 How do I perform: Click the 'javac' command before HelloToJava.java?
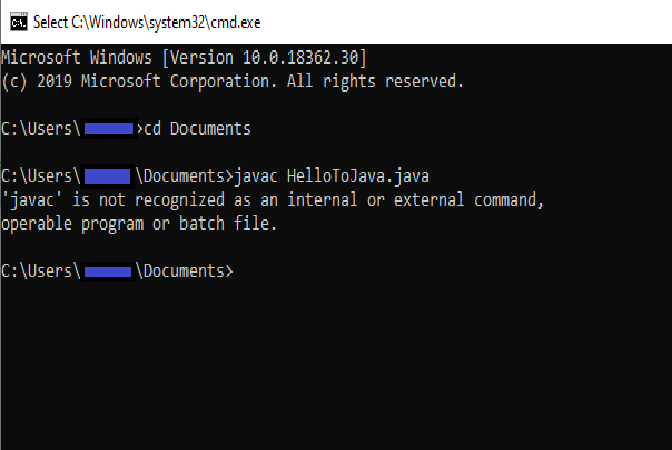pos(256,176)
